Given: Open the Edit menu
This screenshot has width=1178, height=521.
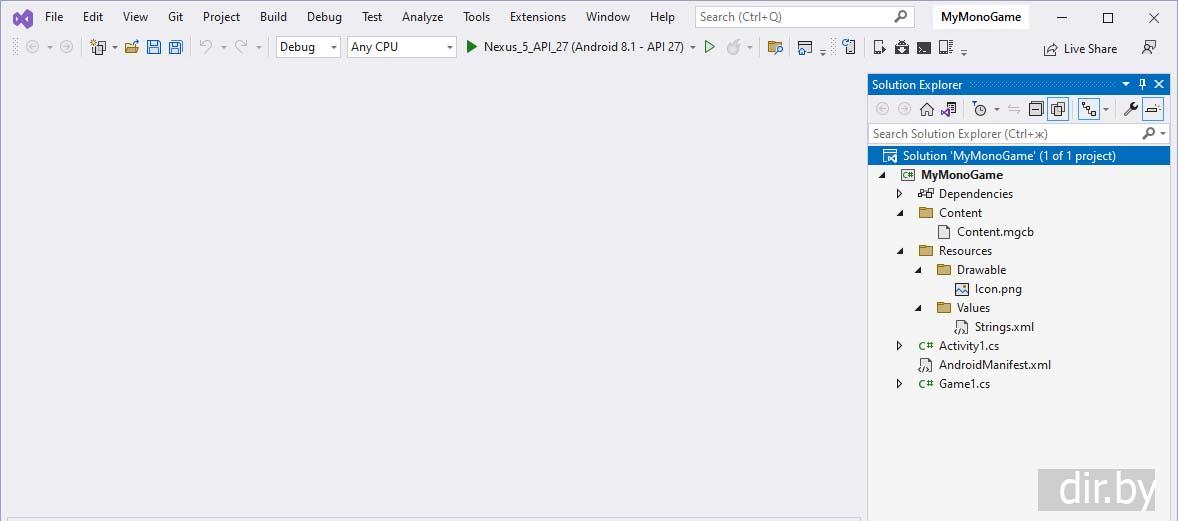Looking at the screenshot, I should tap(93, 17).
